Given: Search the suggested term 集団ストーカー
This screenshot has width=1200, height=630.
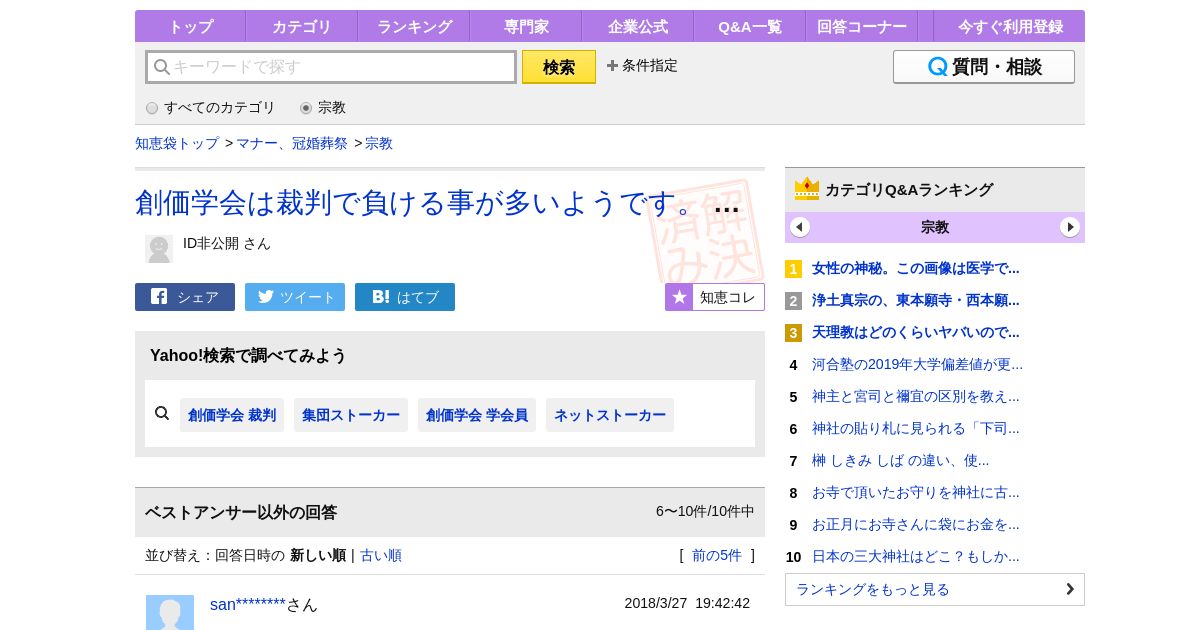Looking at the screenshot, I should 351,415.
